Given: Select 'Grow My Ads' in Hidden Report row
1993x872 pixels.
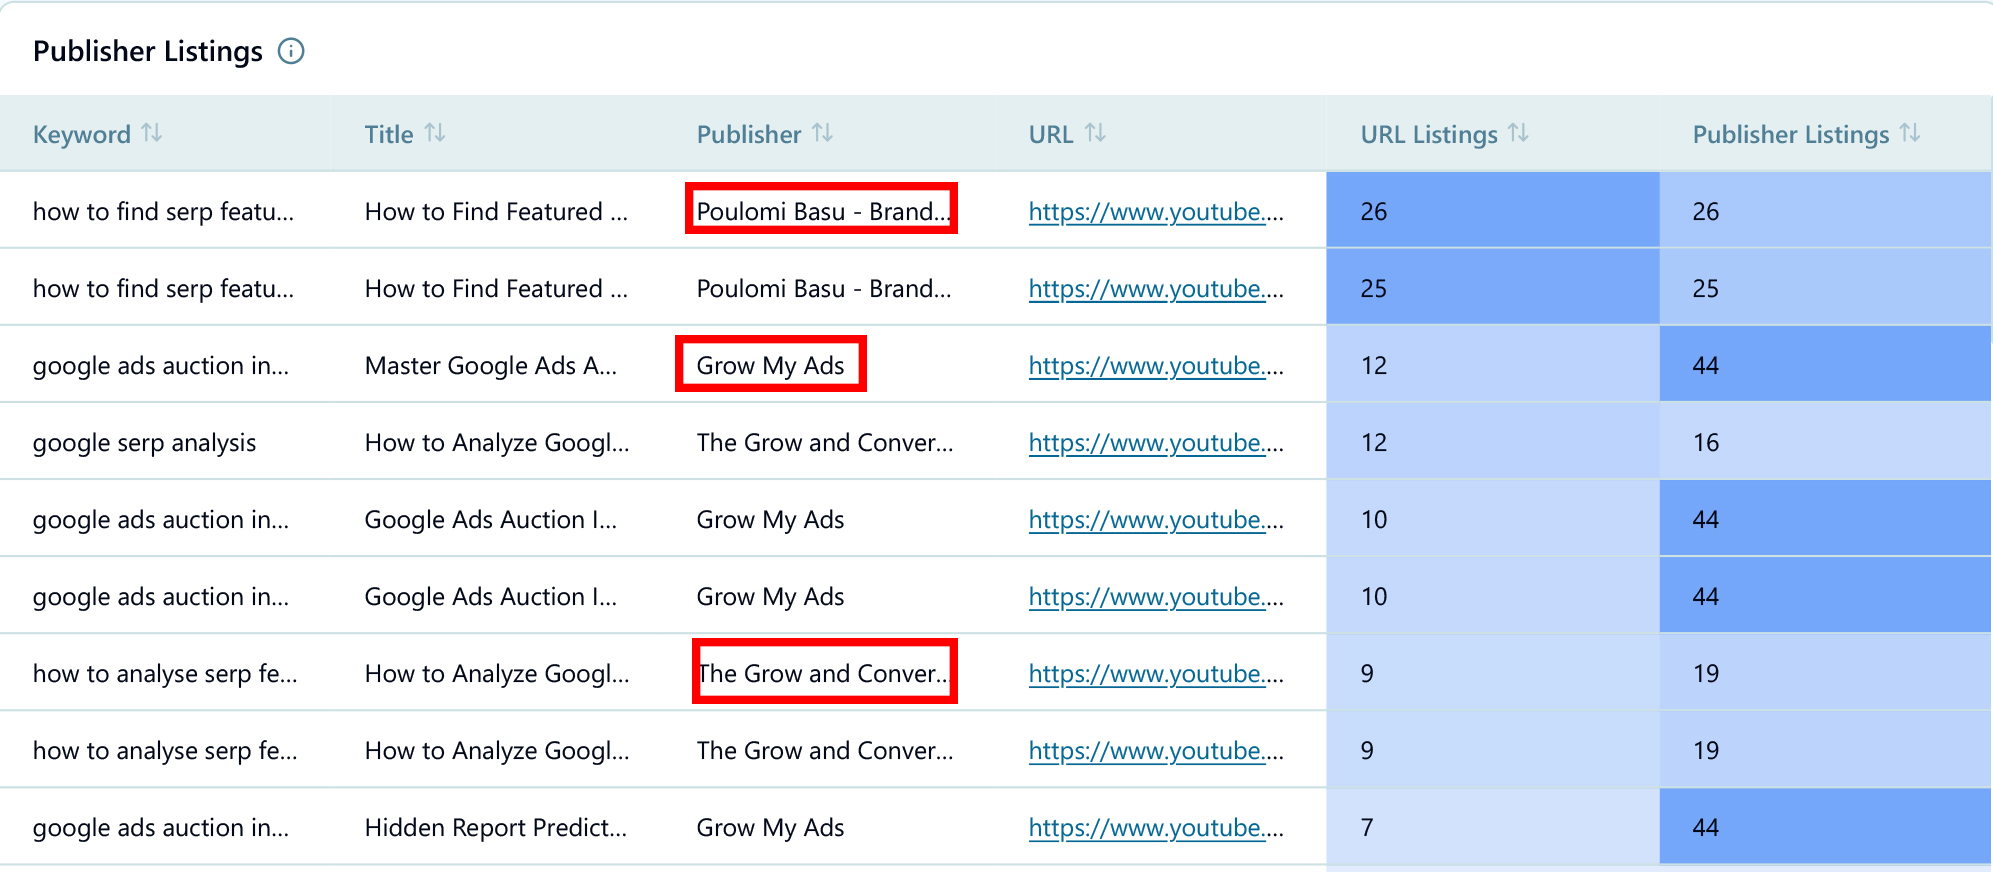Looking at the screenshot, I should pyautogui.click(x=771, y=828).
